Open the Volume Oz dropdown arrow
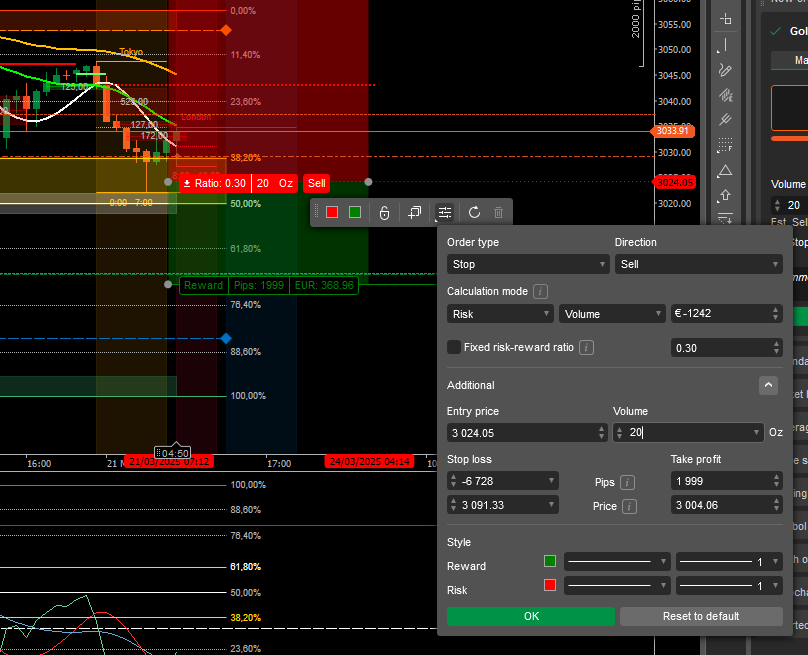This screenshot has width=808, height=655. (x=756, y=432)
